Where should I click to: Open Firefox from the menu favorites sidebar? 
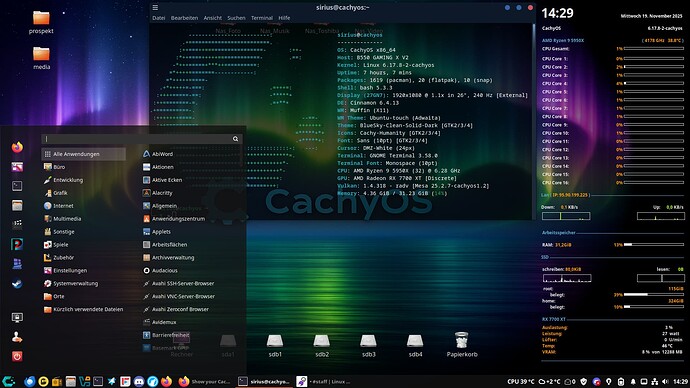(17, 147)
